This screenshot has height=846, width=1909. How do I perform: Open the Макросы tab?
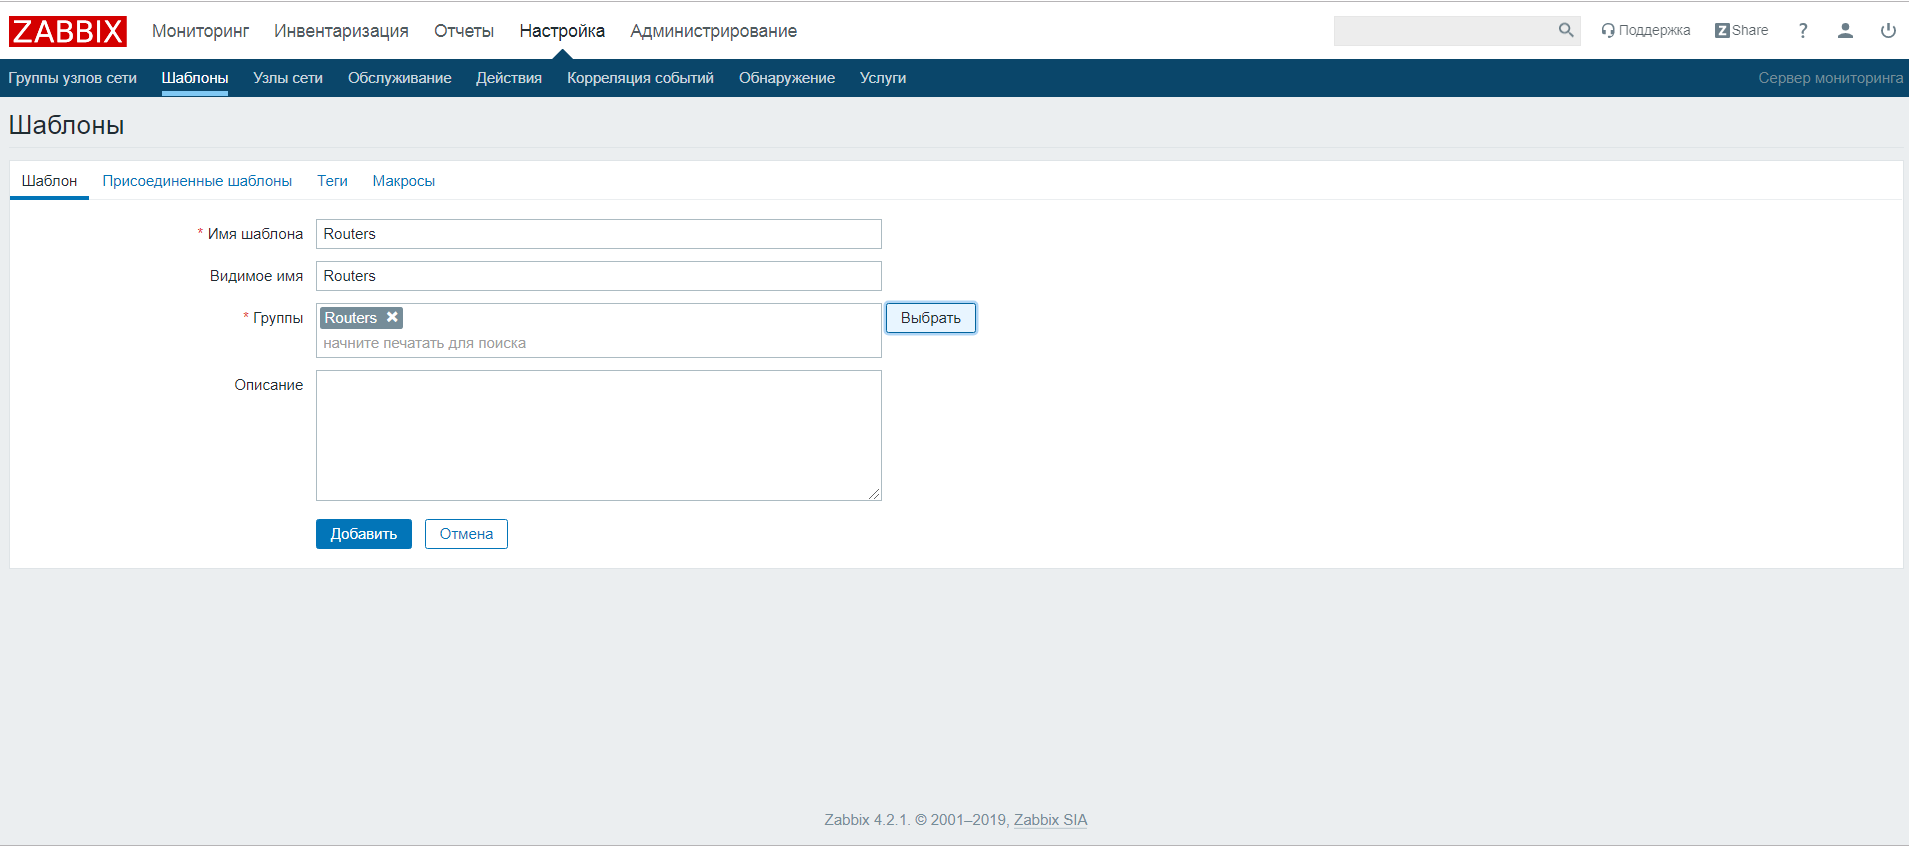coord(403,181)
